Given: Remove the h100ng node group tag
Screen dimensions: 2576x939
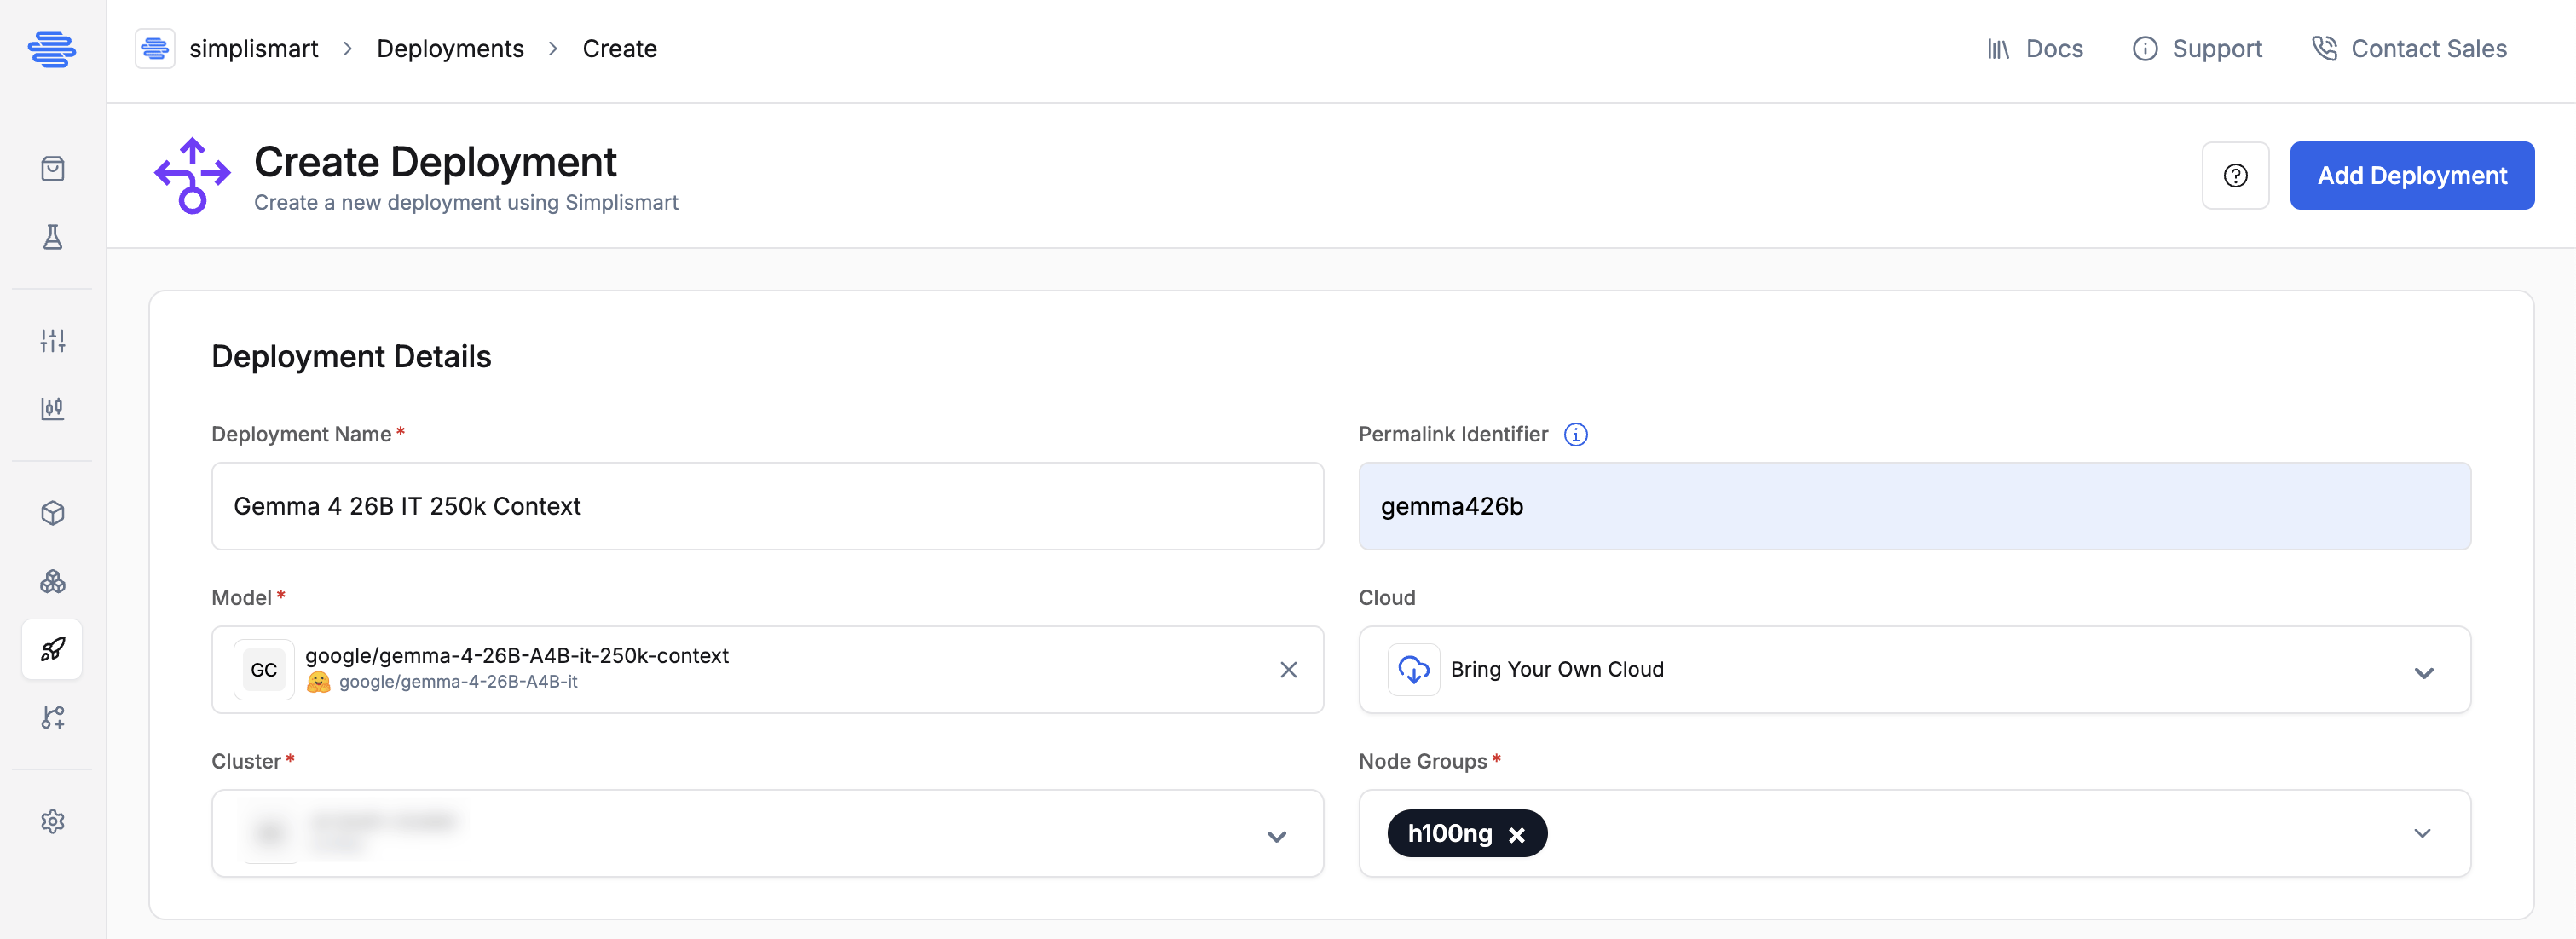Looking at the screenshot, I should click(x=1516, y=835).
